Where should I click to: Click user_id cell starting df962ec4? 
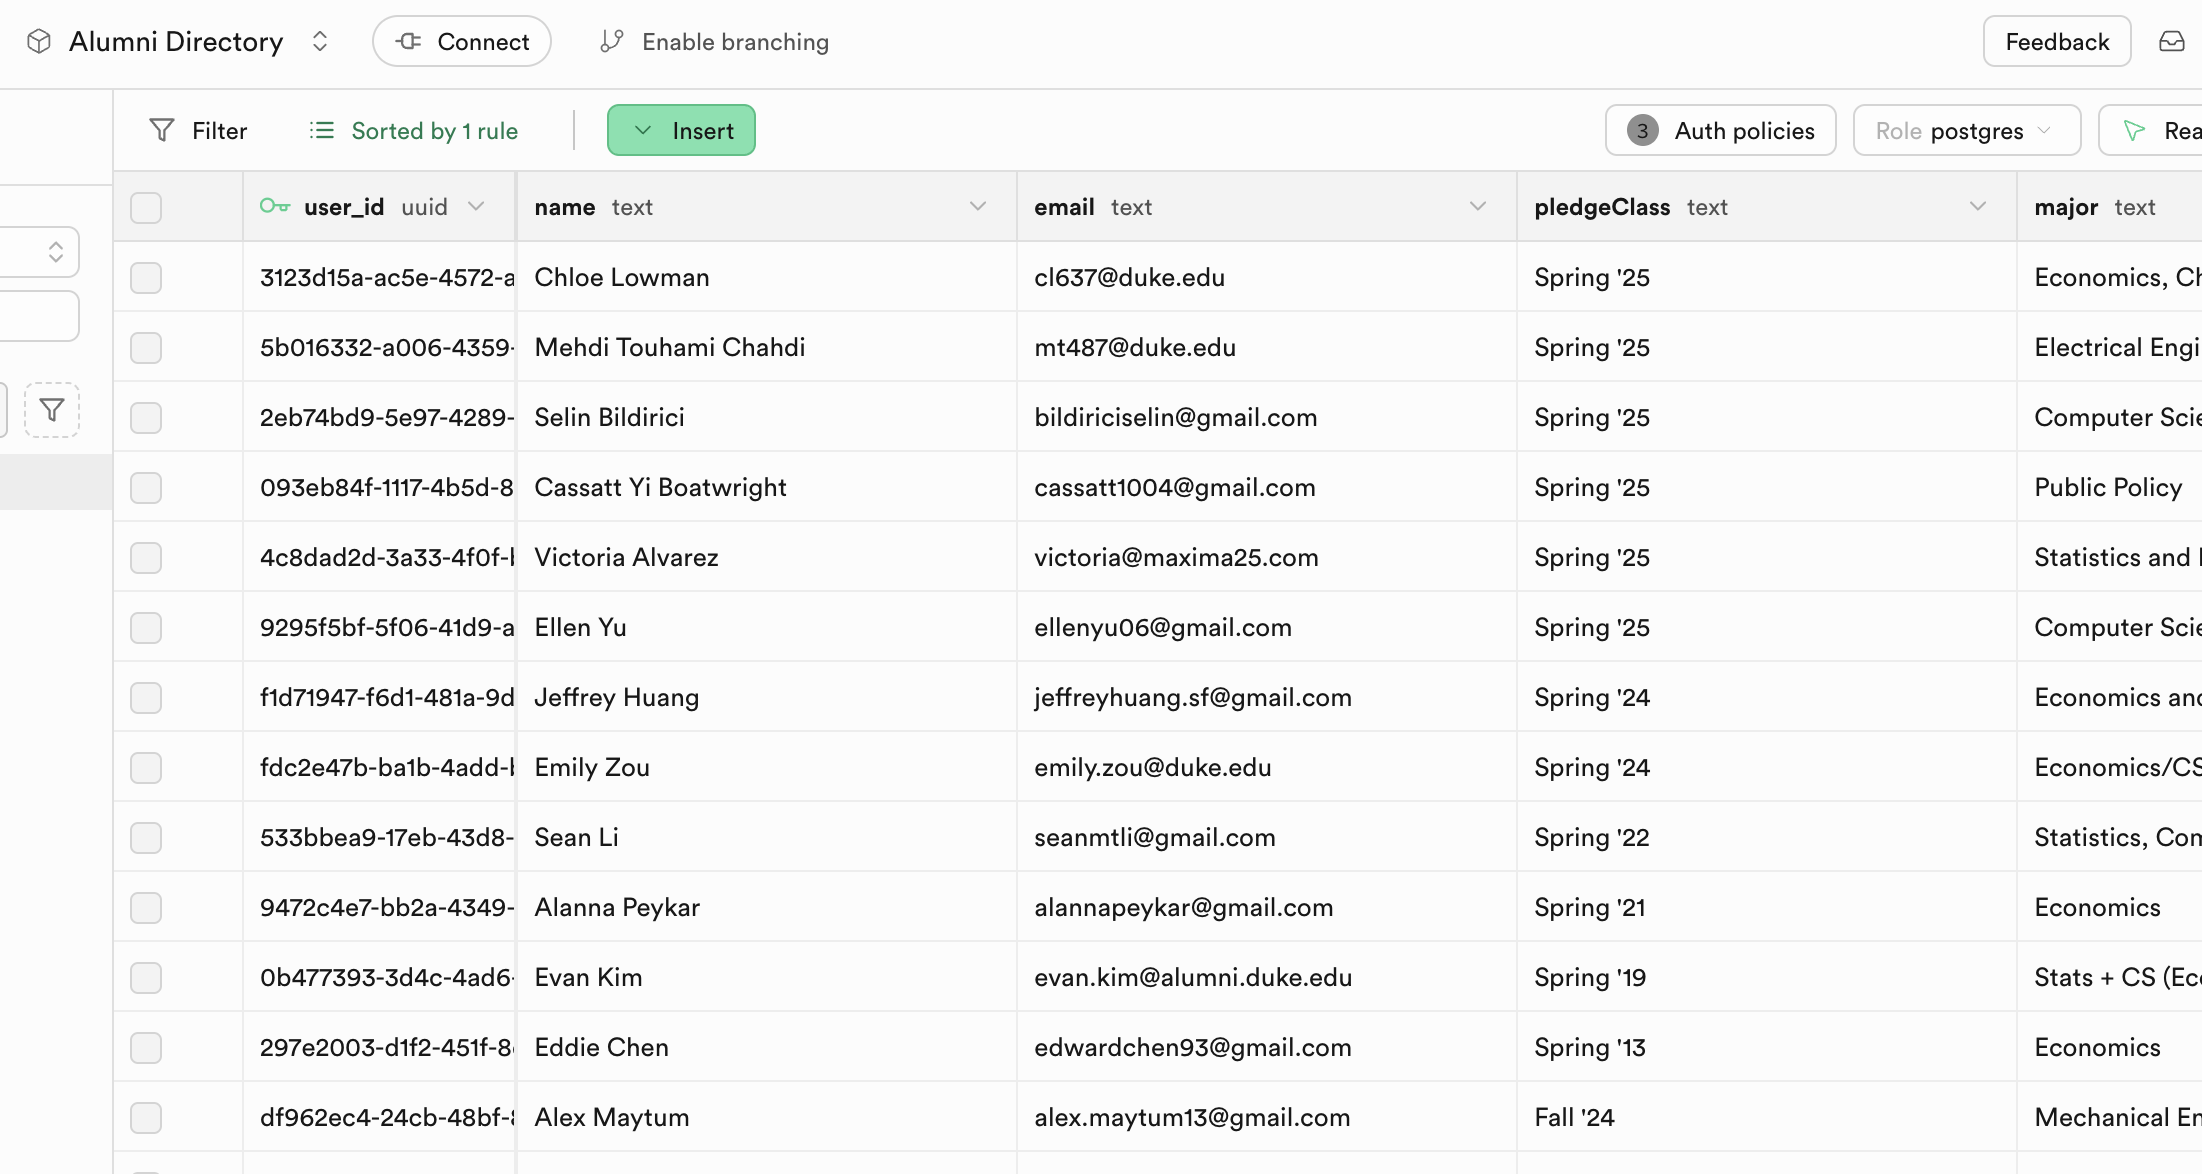[x=379, y=1117]
